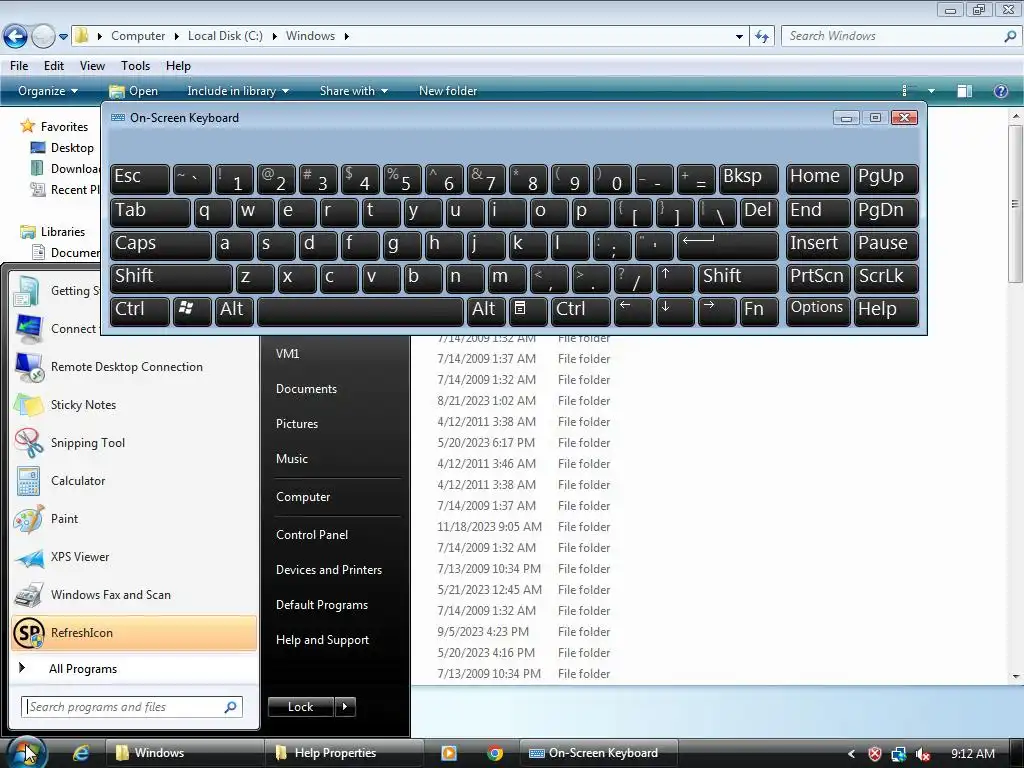
Task: Open the View menu
Action: tap(92, 66)
